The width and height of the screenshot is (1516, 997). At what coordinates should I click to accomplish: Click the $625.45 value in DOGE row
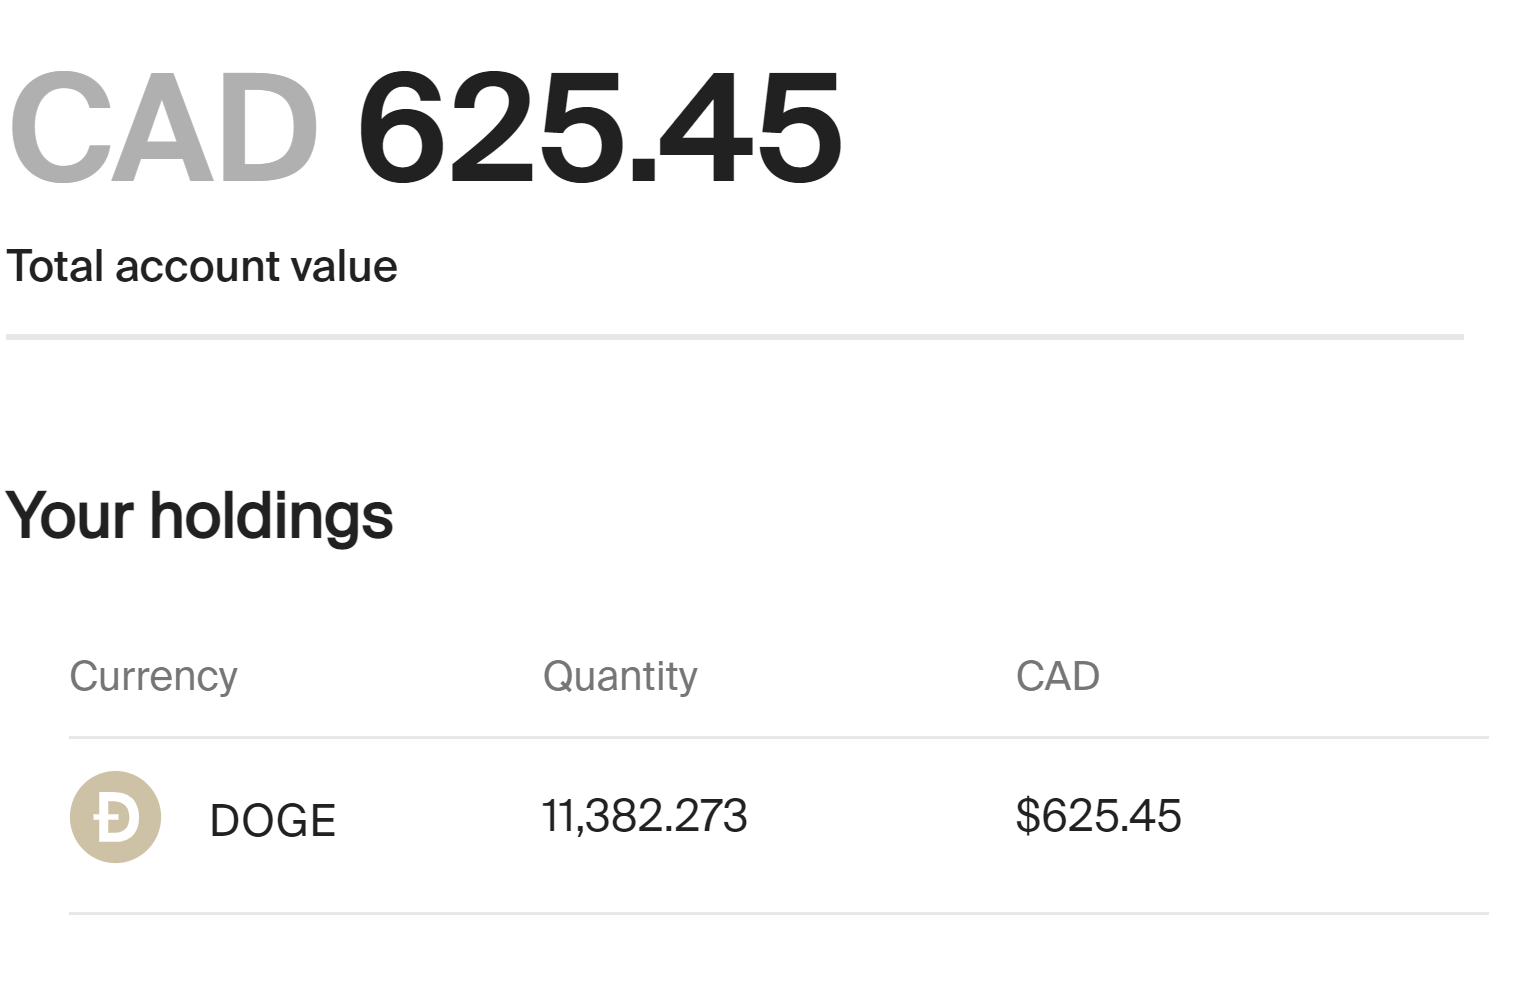(1098, 816)
